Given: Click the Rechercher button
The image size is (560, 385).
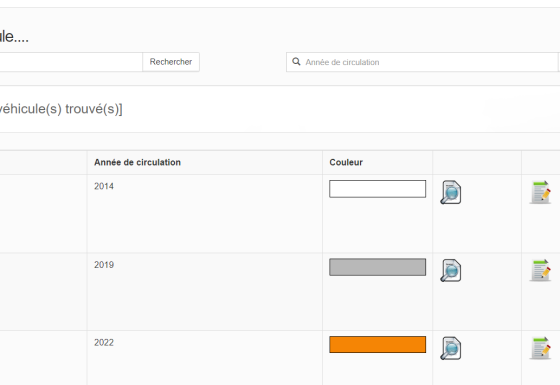Looking at the screenshot, I should pyautogui.click(x=171, y=62).
